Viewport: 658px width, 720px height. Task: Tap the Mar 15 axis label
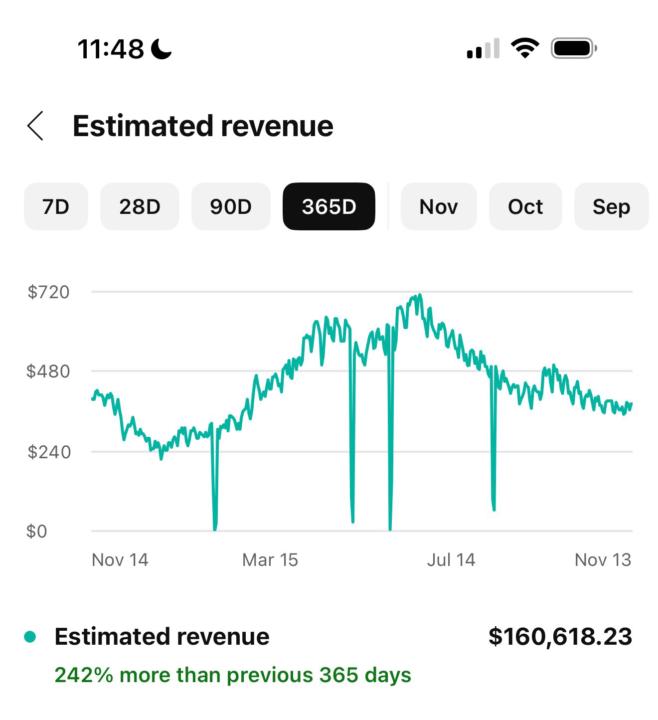click(270, 560)
